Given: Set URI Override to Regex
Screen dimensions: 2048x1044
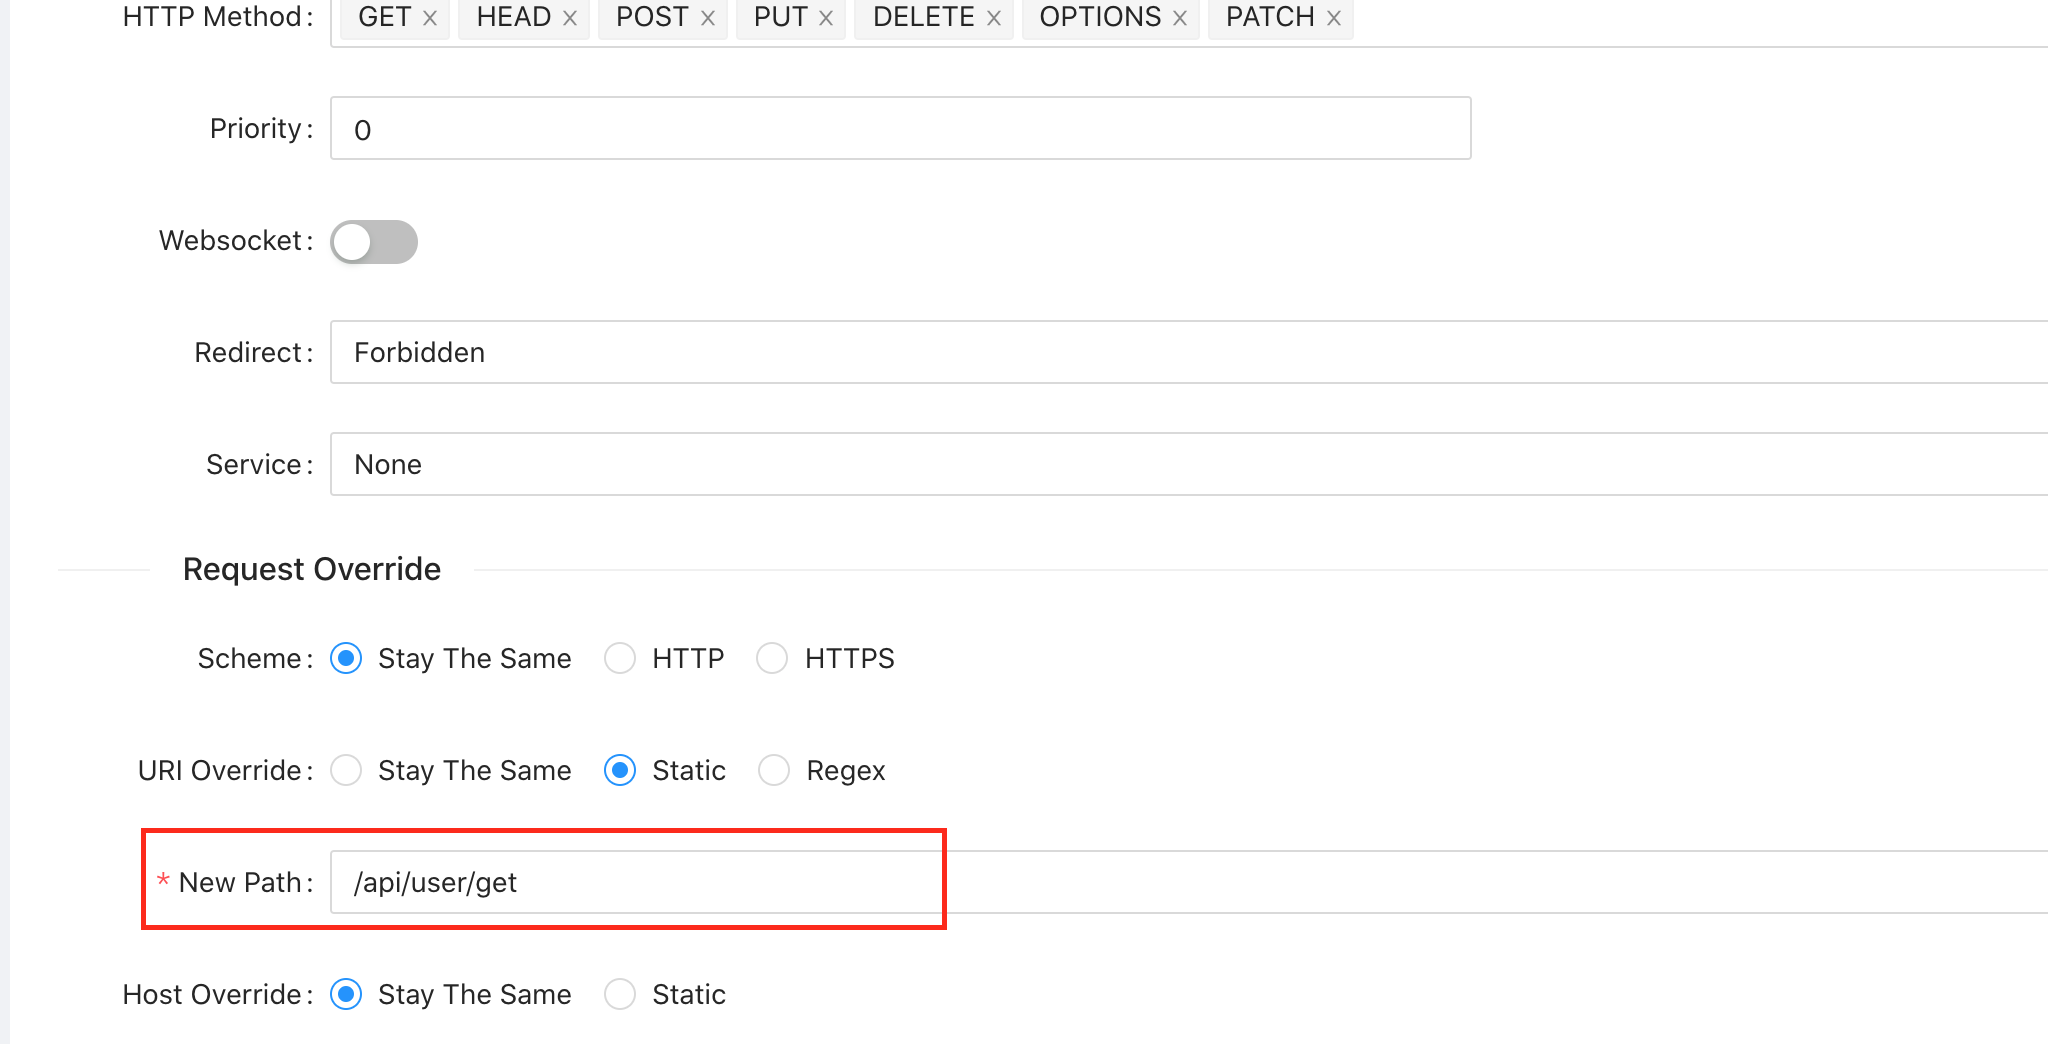Looking at the screenshot, I should (773, 770).
